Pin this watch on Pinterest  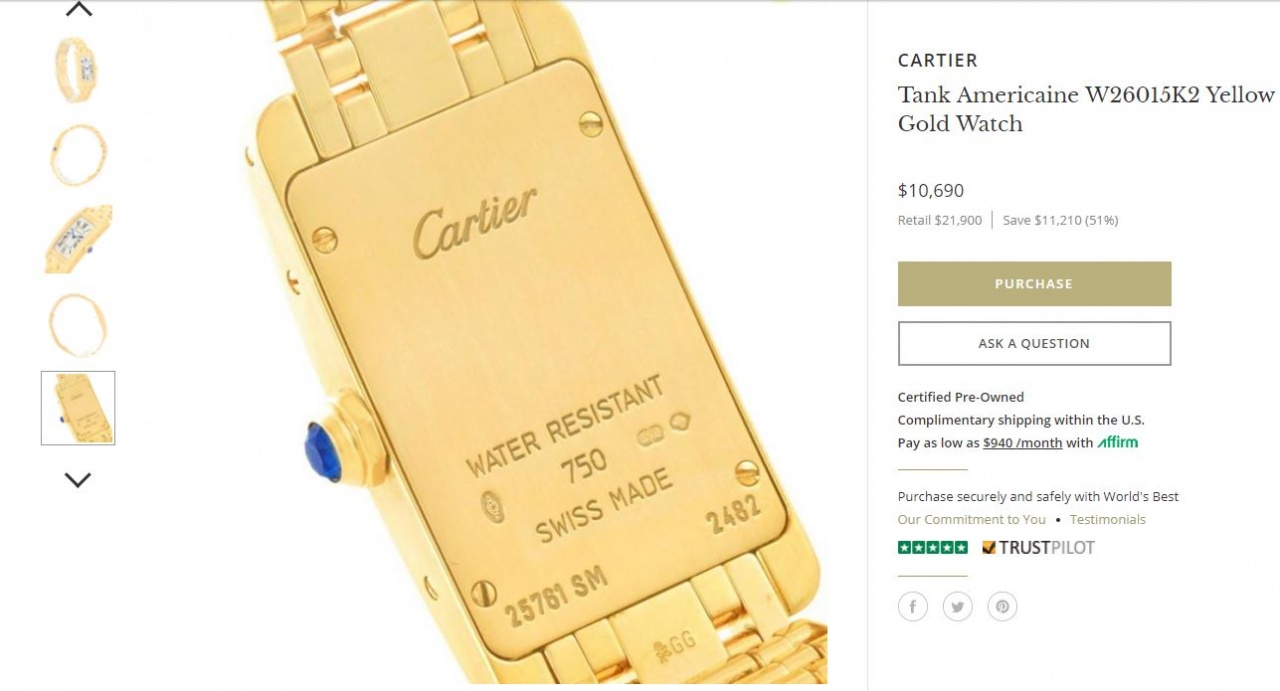click(x=1003, y=606)
